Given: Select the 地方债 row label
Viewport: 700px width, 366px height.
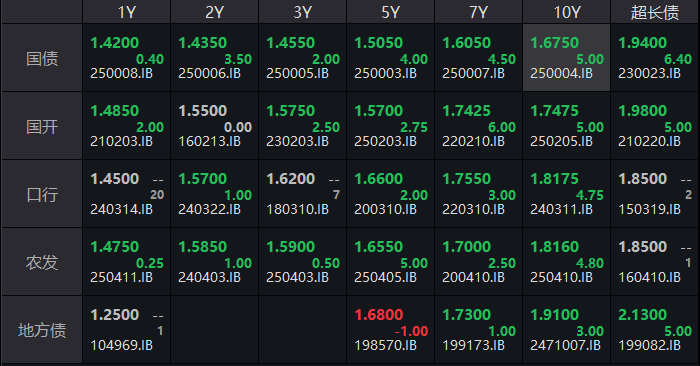Looking at the screenshot, I should point(42,330).
